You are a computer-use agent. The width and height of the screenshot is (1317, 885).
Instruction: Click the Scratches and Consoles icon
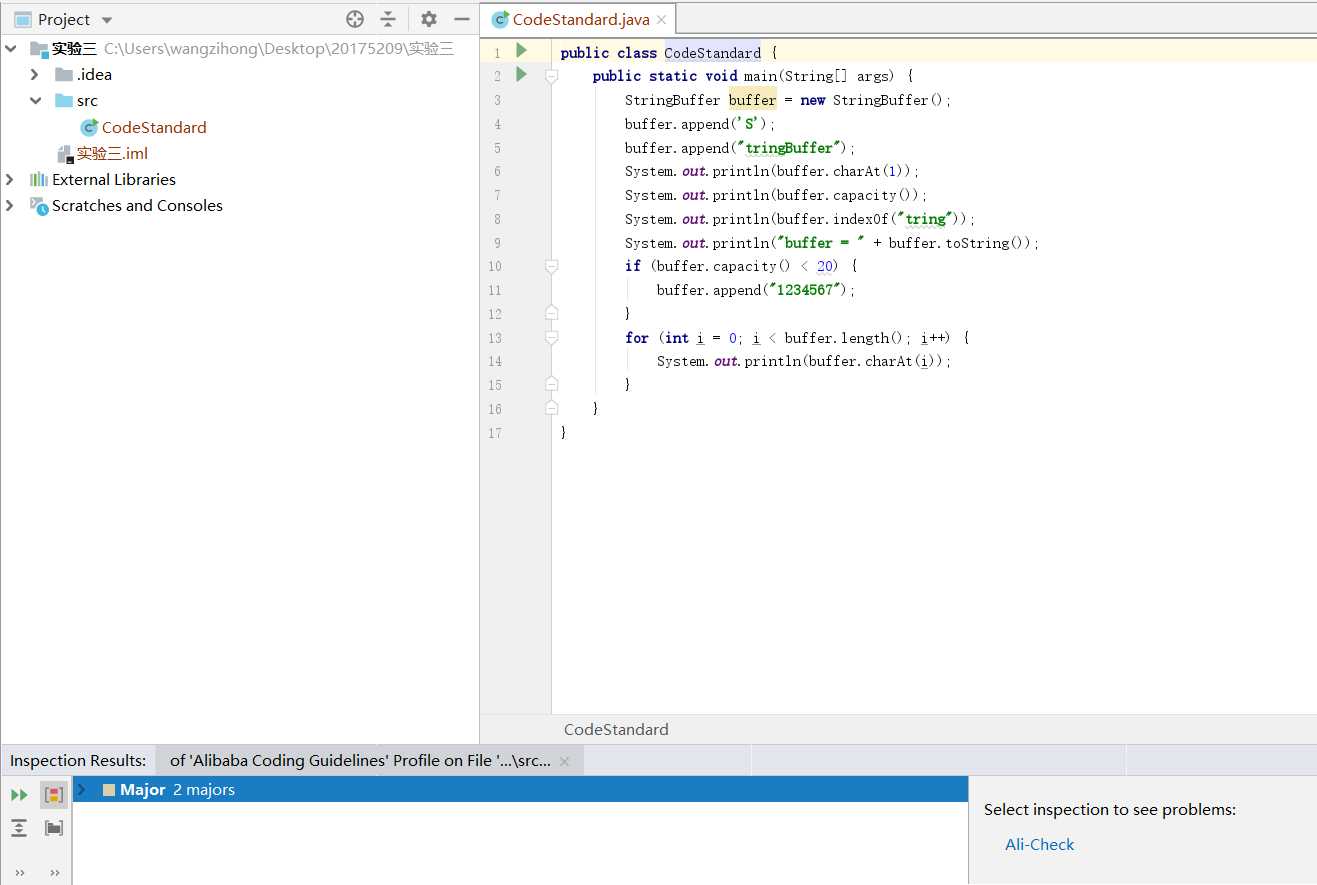pyautogui.click(x=39, y=205)
